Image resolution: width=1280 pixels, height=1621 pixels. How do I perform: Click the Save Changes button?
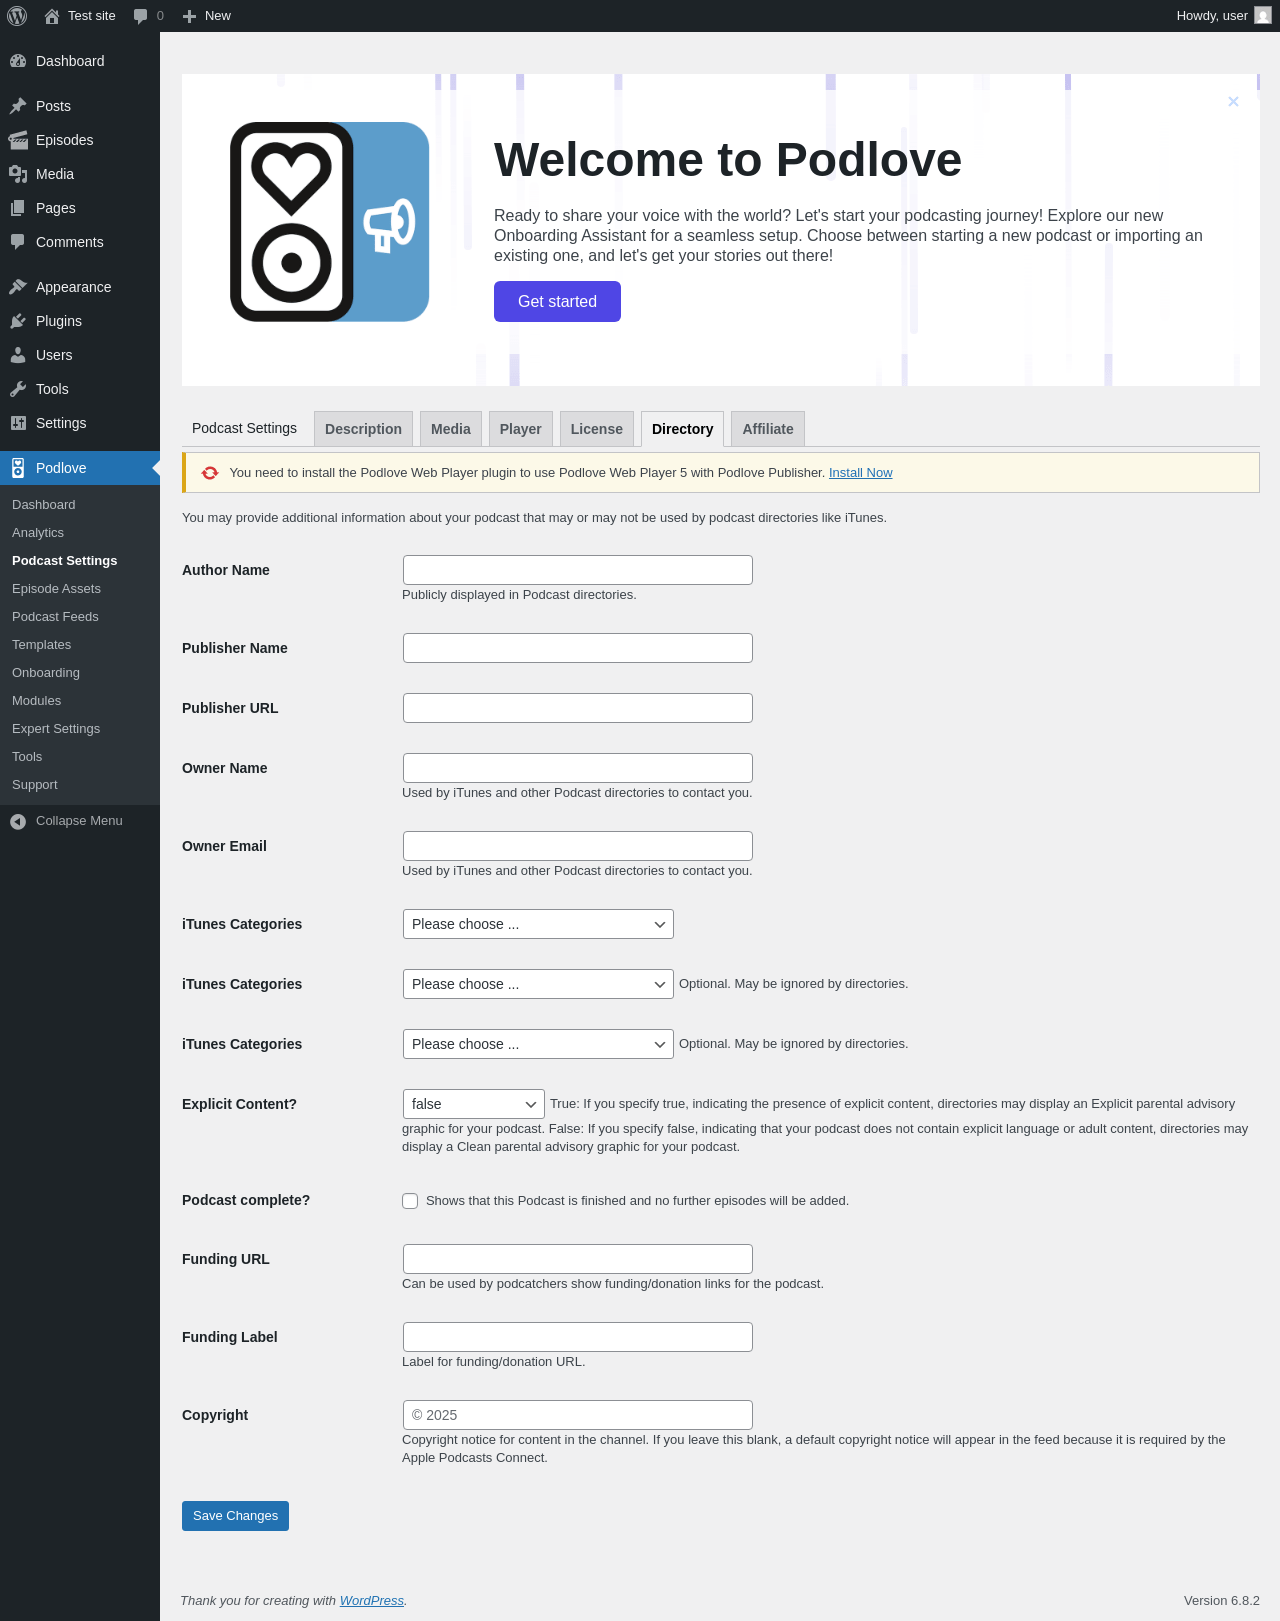pyautogui.click(x=235, y=1516)
